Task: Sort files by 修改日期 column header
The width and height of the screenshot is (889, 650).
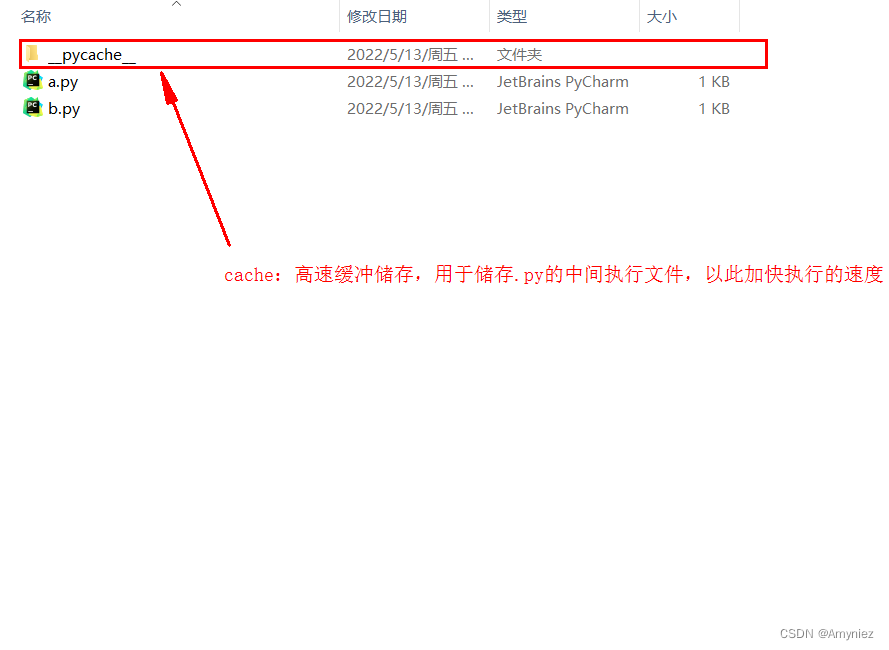Action: click(x=377, y=16)
